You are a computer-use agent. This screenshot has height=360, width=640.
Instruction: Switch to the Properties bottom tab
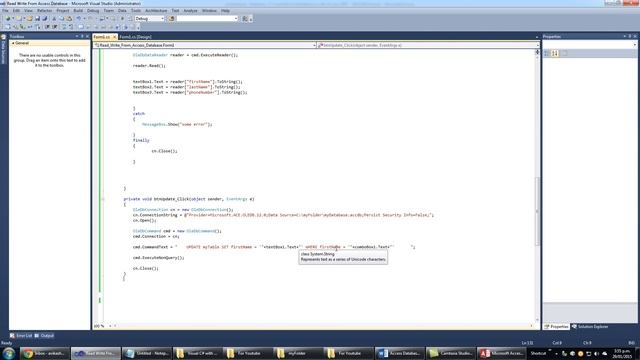tap(557, 327)
